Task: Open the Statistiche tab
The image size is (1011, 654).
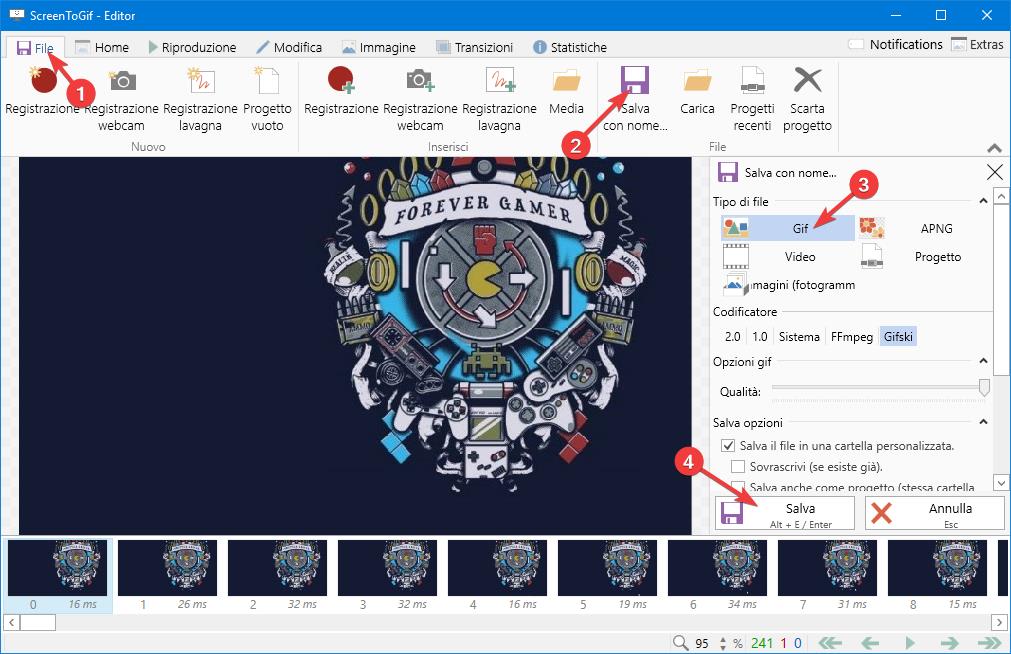Action: pos(570,48)
